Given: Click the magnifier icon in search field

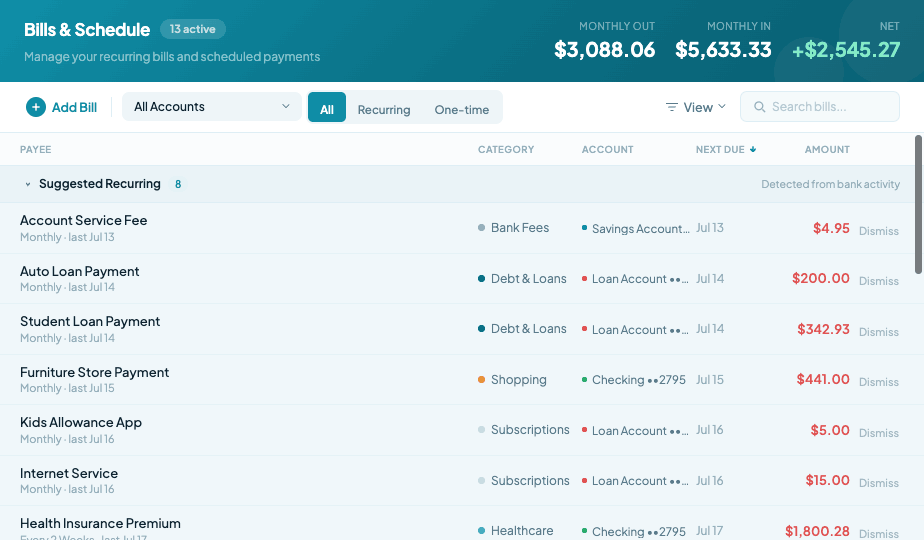Looking at the screenshot, I should (x=760, y=107).
